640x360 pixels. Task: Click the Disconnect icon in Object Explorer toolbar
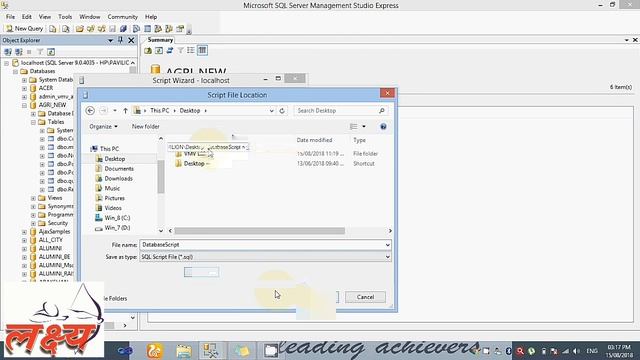[x=19, y=52]
